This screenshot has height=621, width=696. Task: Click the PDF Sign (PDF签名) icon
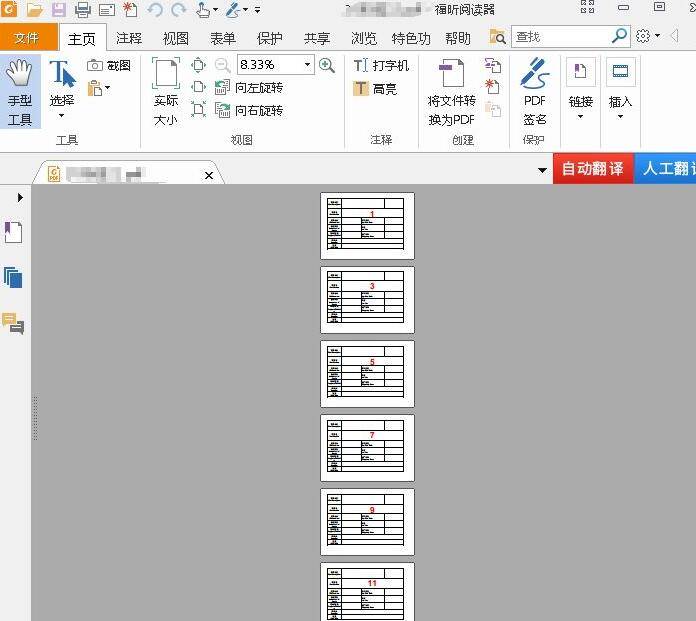click(535, 91)
